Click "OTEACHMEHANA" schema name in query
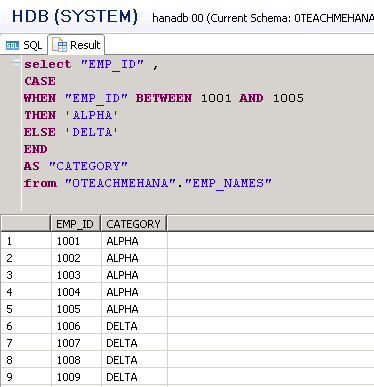Screen dimensions: 374x387 tap(120, 183)
